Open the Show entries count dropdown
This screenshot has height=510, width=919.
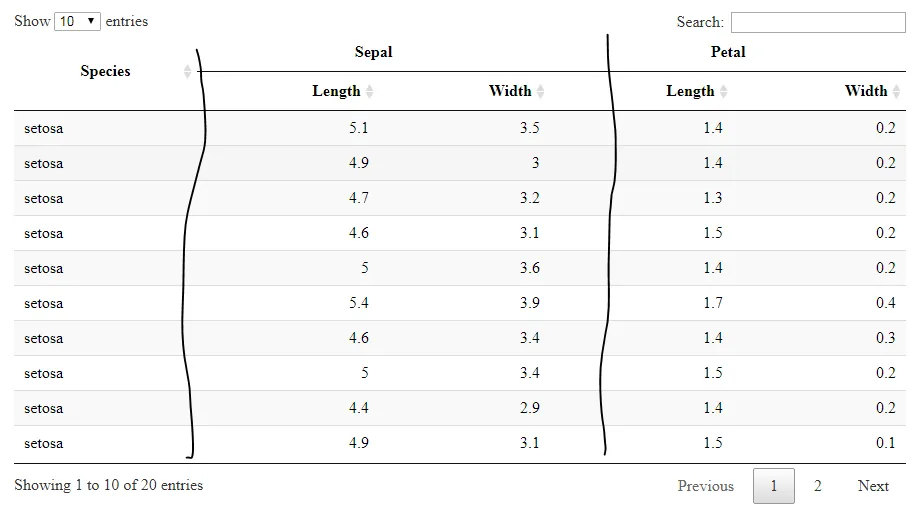pos(77,22)
